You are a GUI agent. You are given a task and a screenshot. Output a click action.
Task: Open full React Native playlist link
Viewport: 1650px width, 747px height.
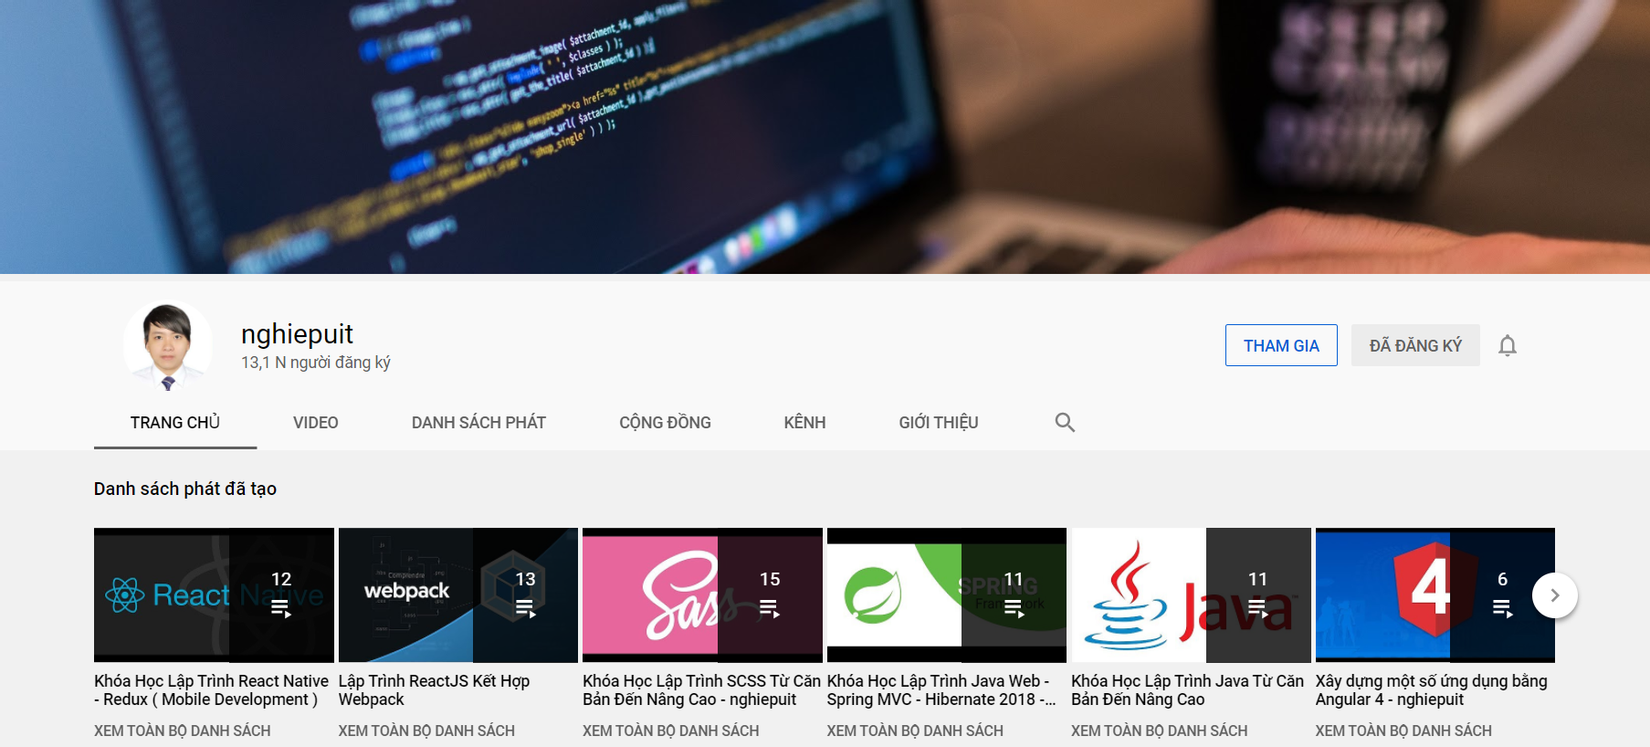click(x=182, y=731)
